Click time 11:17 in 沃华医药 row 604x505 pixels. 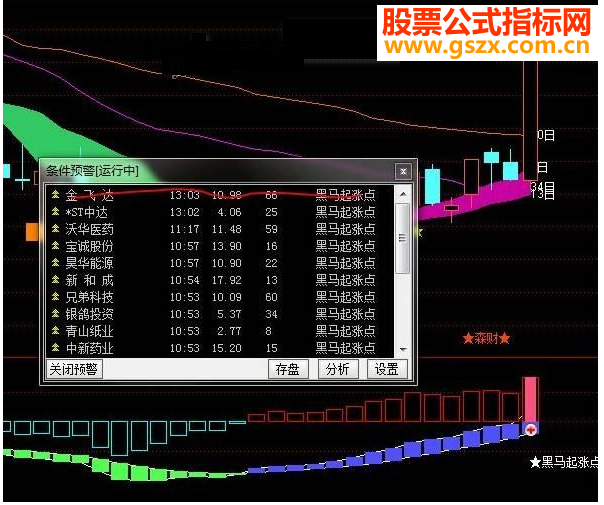(185, 230)
